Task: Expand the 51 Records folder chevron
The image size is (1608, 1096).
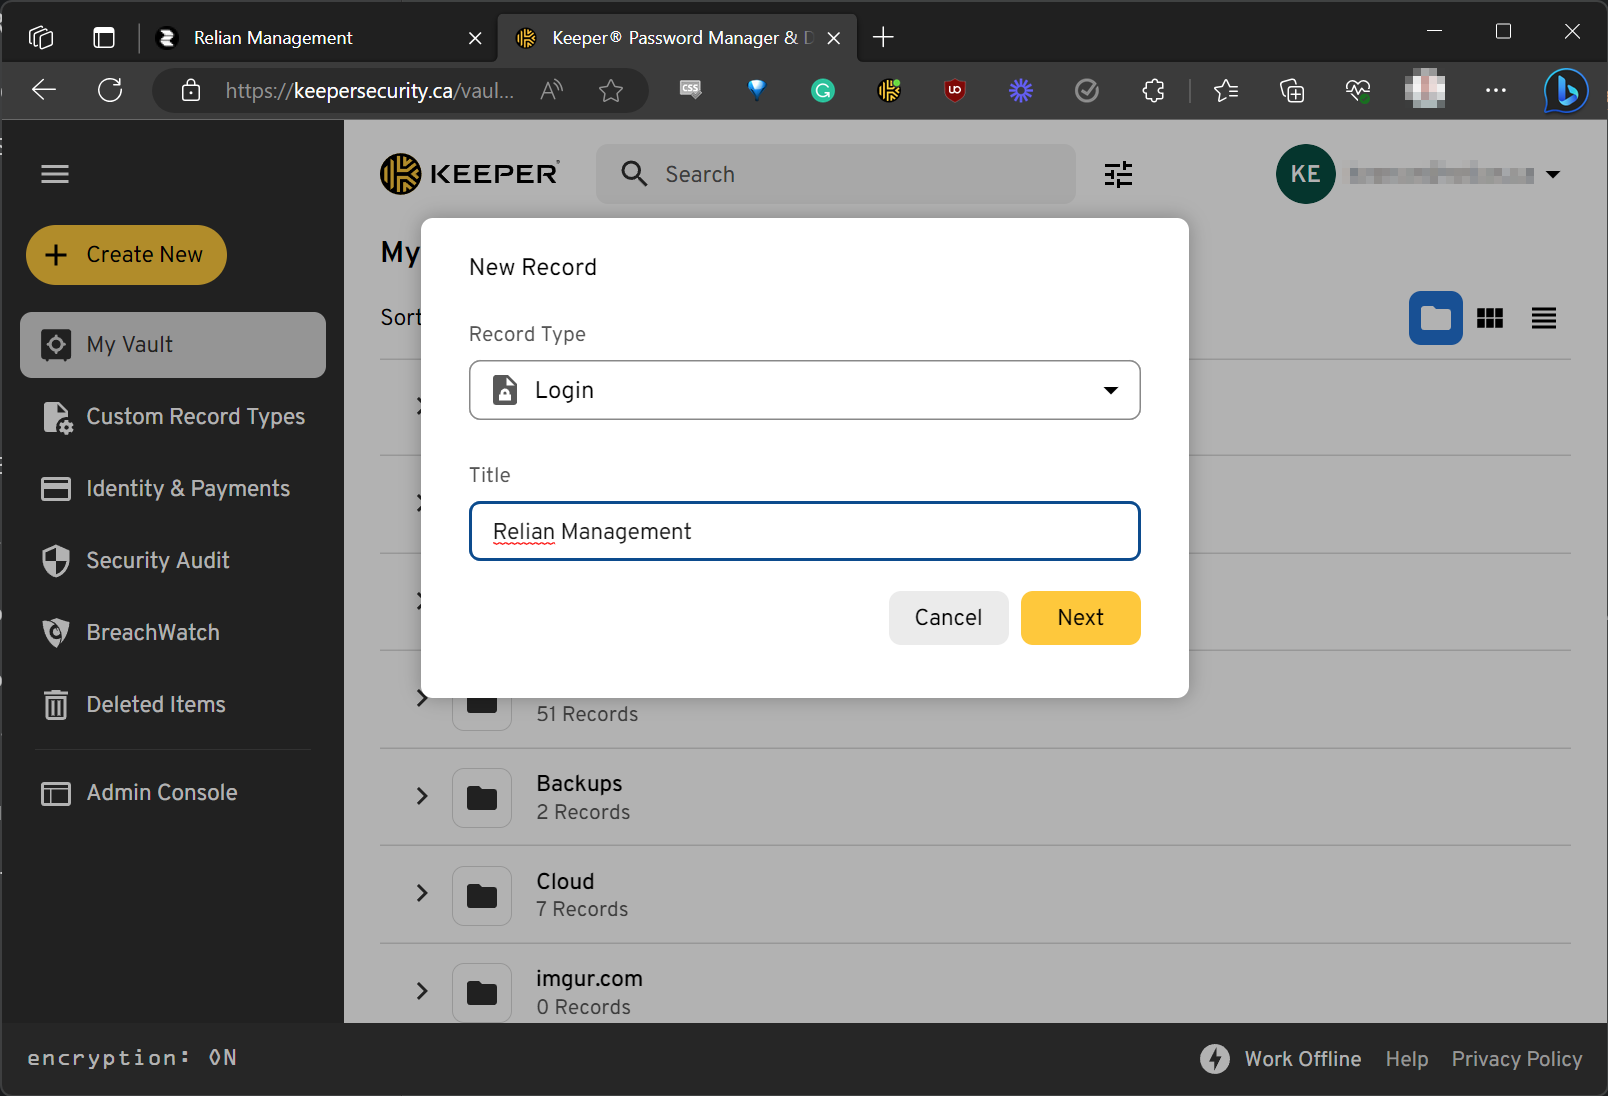Action: [x=422, y=698]
